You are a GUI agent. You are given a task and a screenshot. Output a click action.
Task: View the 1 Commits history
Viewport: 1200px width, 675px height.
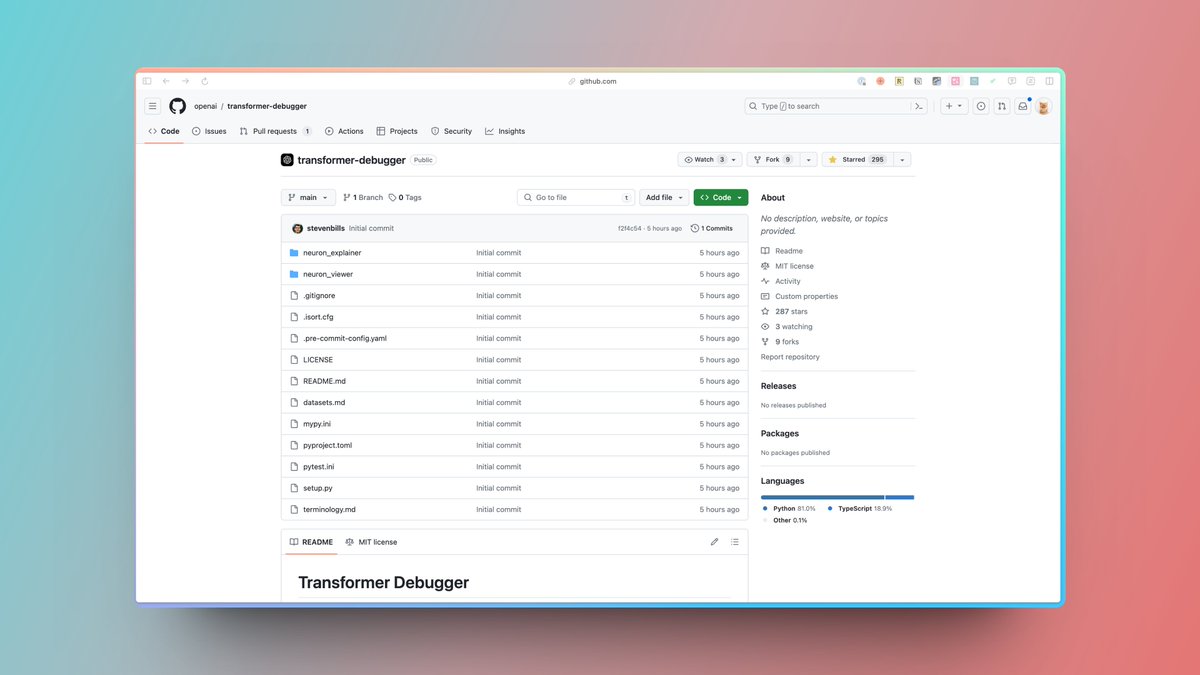712,228
